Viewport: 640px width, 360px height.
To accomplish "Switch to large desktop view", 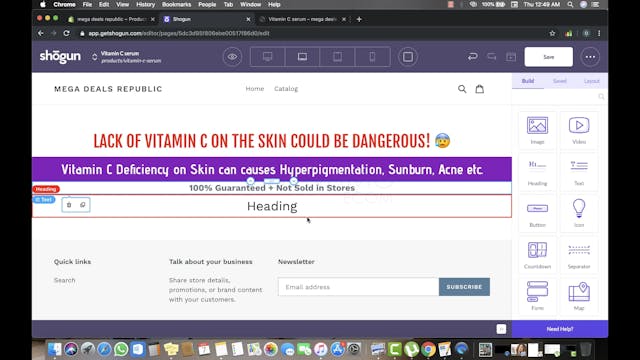I will point(267,57).
